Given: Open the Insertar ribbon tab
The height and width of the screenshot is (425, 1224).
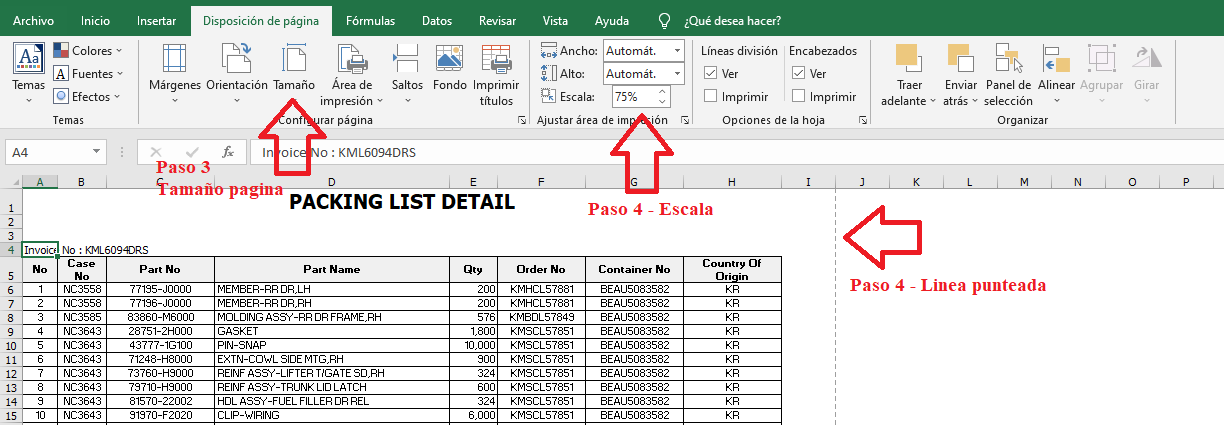Looking at the screenshot, I should click(x=156, y=20).
